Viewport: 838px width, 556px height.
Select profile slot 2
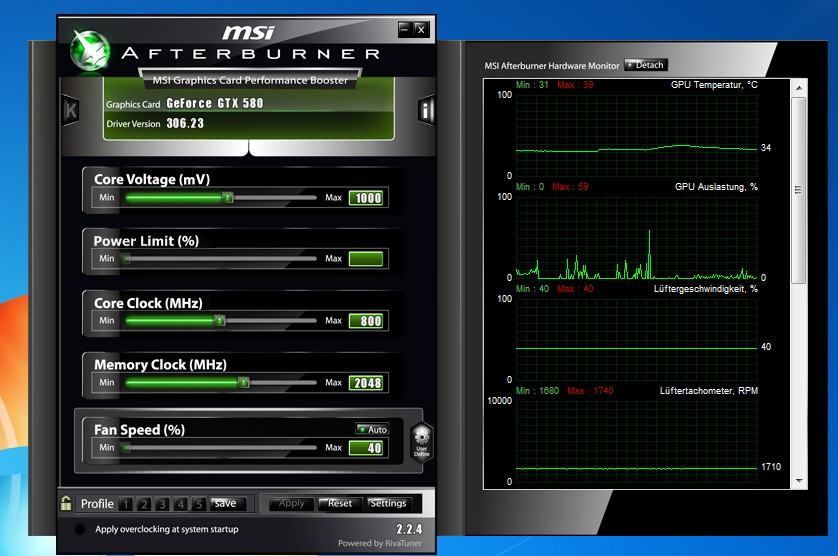point(144,504)
